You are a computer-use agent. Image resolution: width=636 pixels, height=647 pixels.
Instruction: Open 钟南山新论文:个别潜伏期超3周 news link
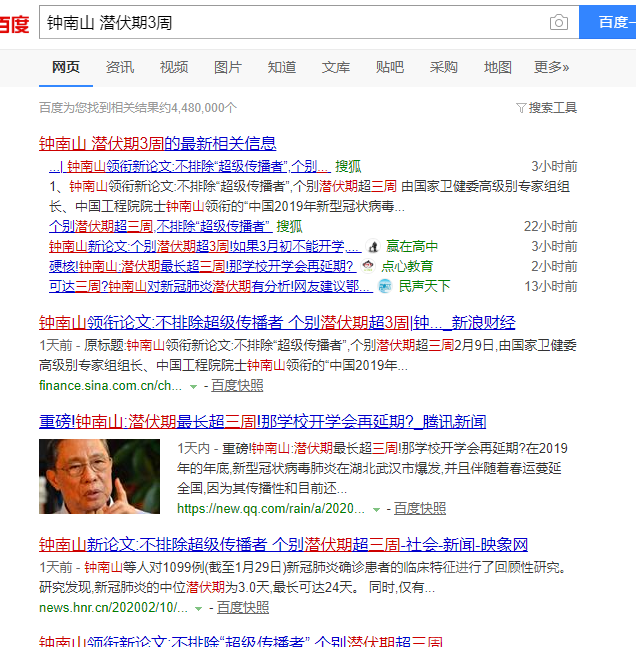(205, 247)
